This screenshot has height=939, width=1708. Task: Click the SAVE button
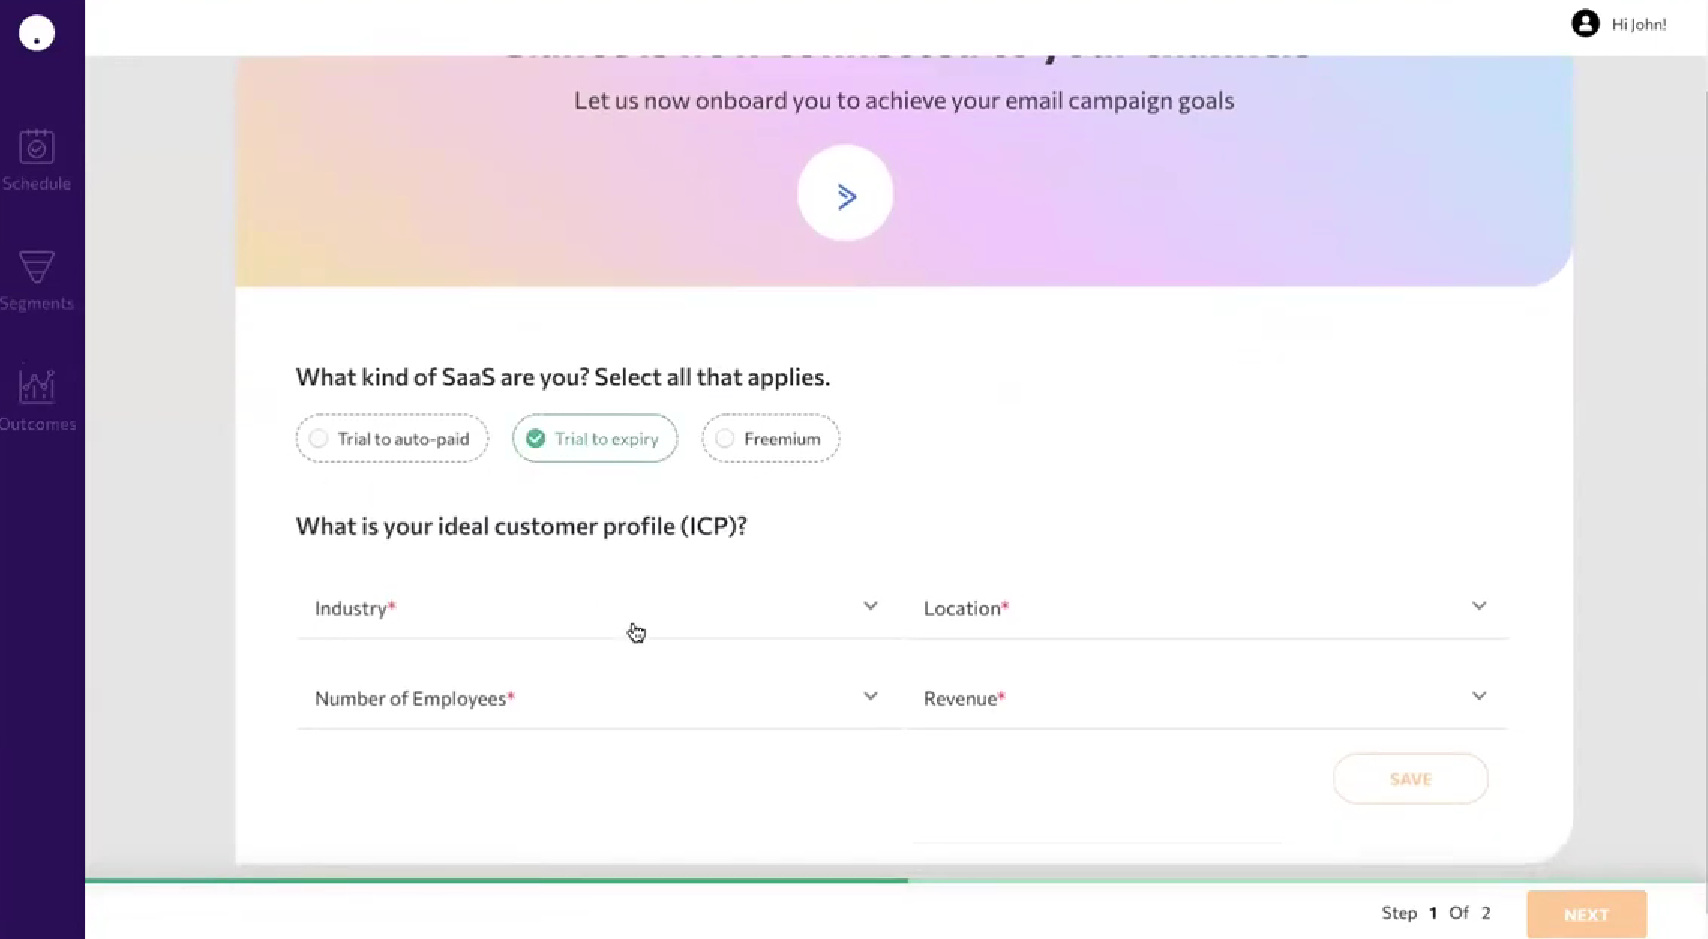[x=1410, y=779]
